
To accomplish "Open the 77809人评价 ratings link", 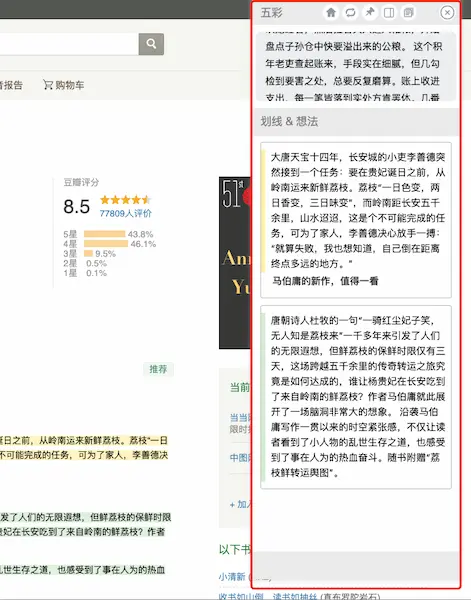I will pyautogui.click(x=125, y=214).
